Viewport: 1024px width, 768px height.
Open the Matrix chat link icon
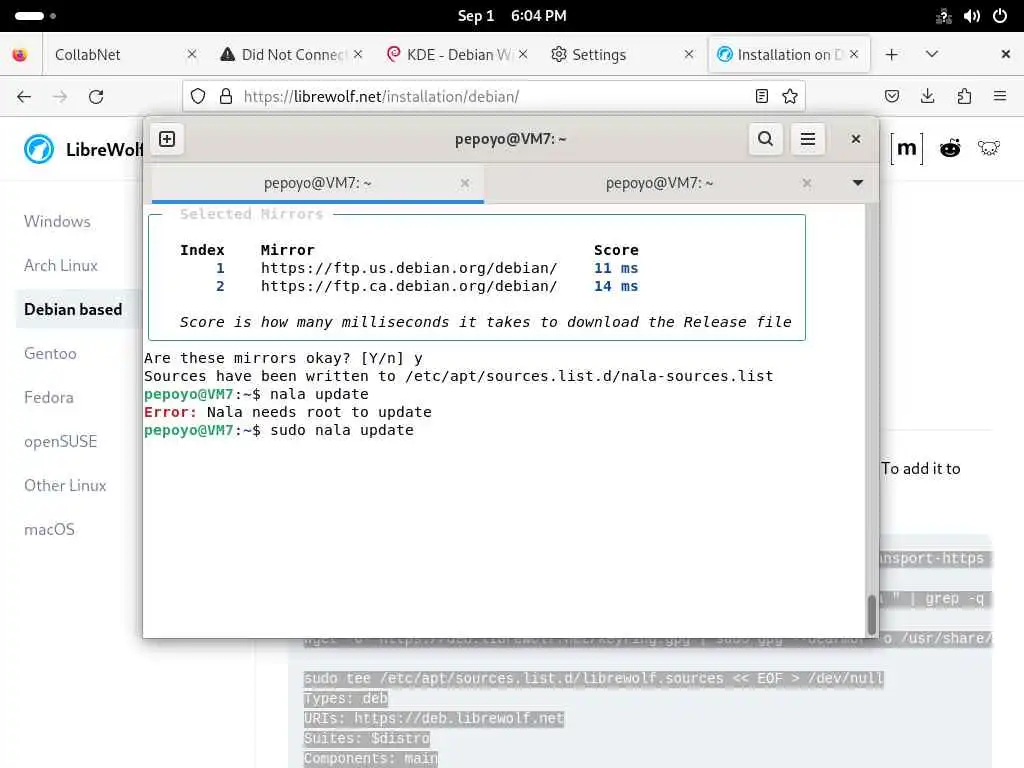(x=906, y=149)
